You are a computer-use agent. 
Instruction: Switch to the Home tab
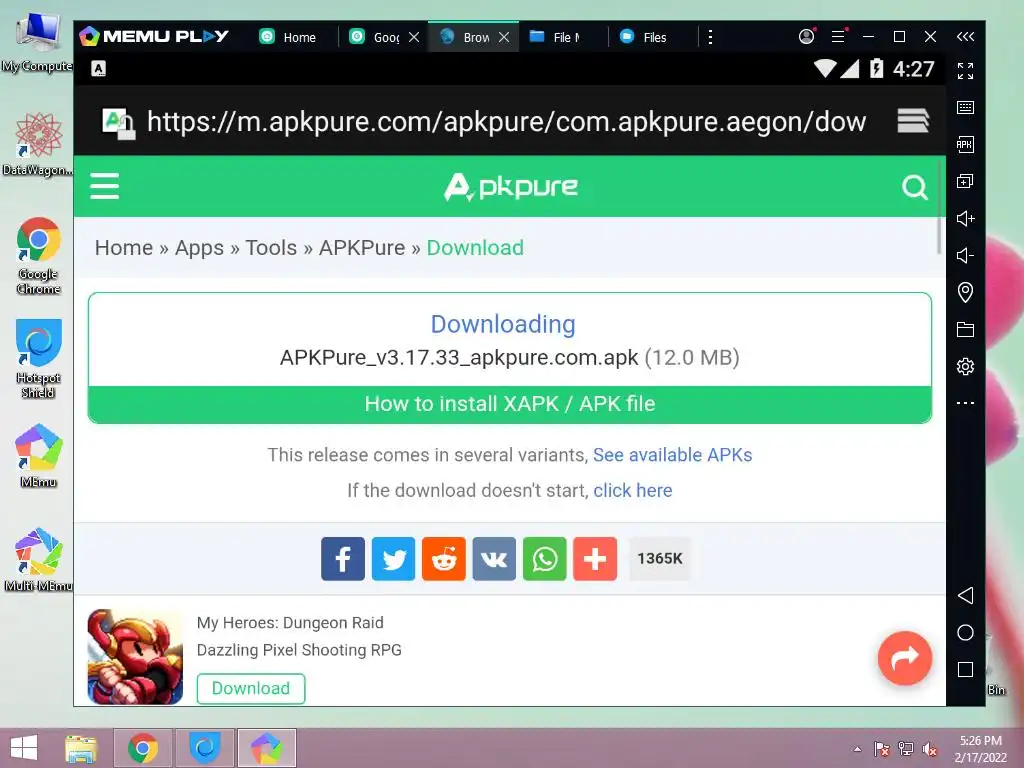tap(287, 37)
